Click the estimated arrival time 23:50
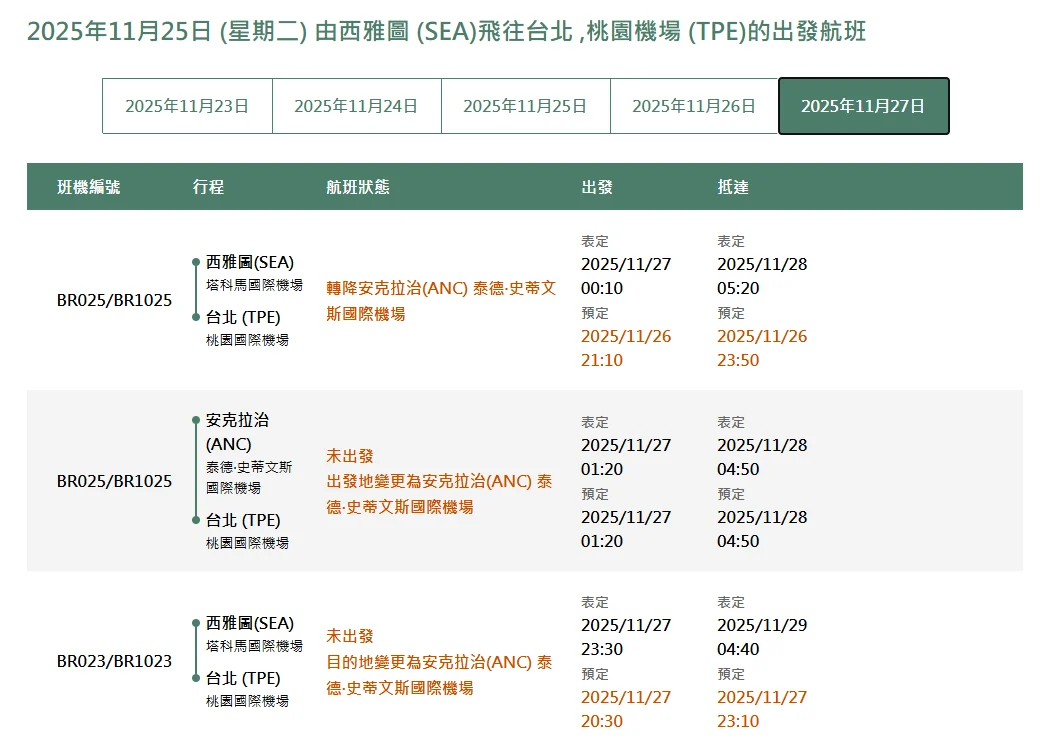Image resolution: width=1053 pixels, height=750 pixels. tap(738, 360)
